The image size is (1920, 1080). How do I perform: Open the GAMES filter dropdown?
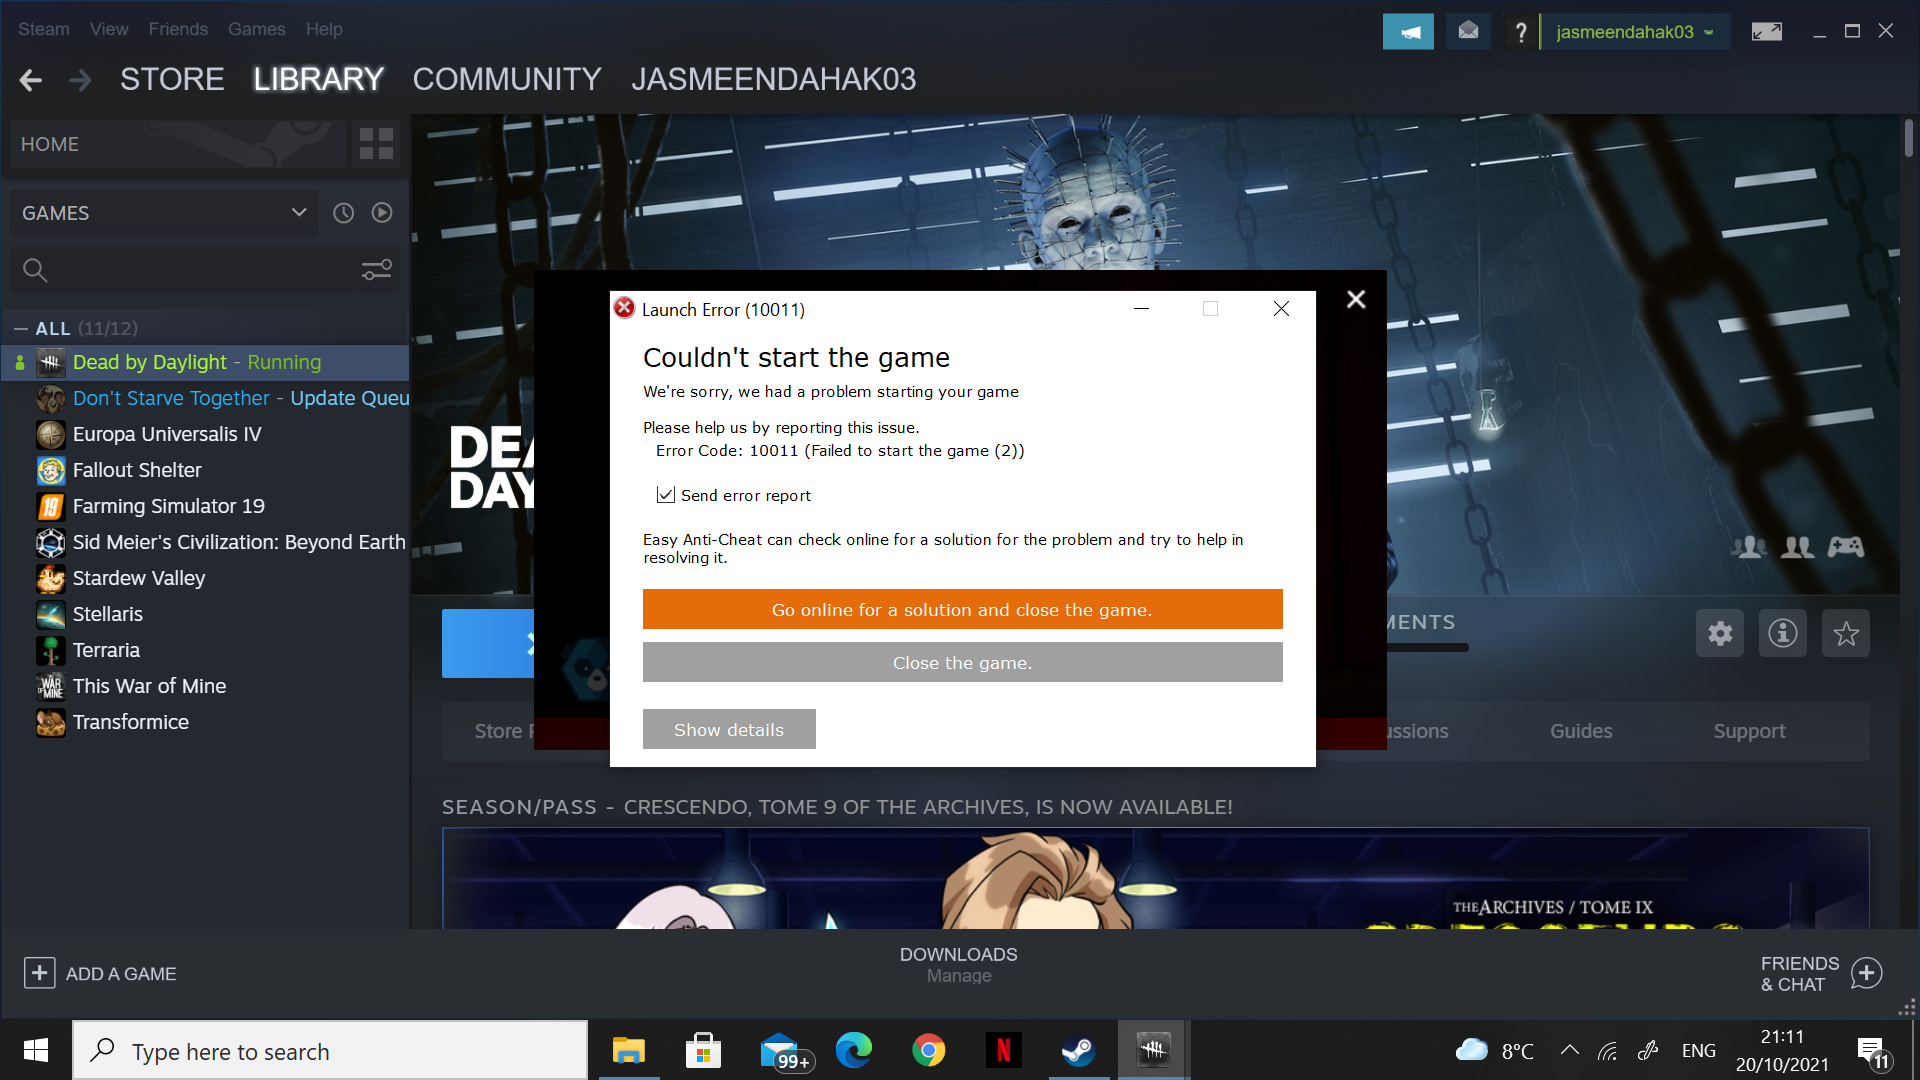(164, 212)
